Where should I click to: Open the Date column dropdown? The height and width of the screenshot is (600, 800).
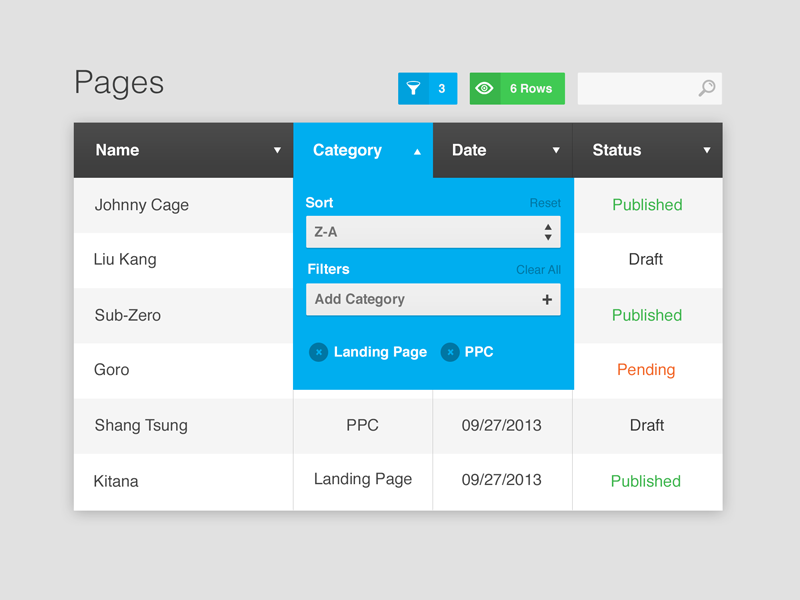point(556,150)
